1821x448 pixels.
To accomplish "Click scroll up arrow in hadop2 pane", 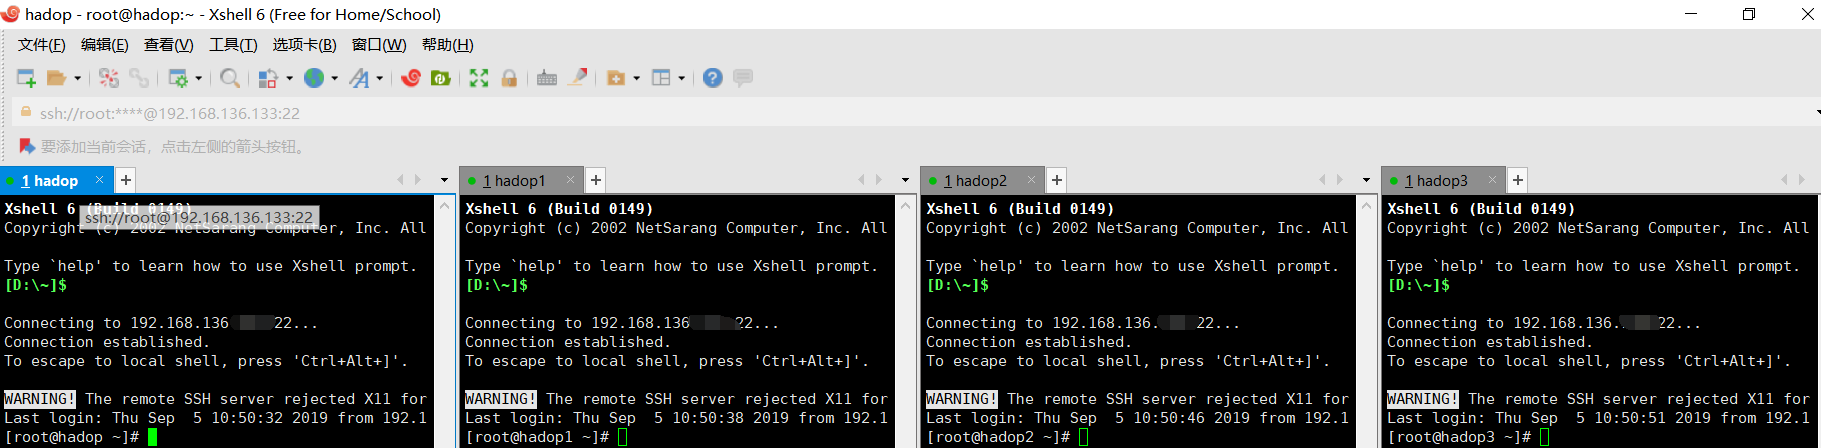I will (1367, 205).
